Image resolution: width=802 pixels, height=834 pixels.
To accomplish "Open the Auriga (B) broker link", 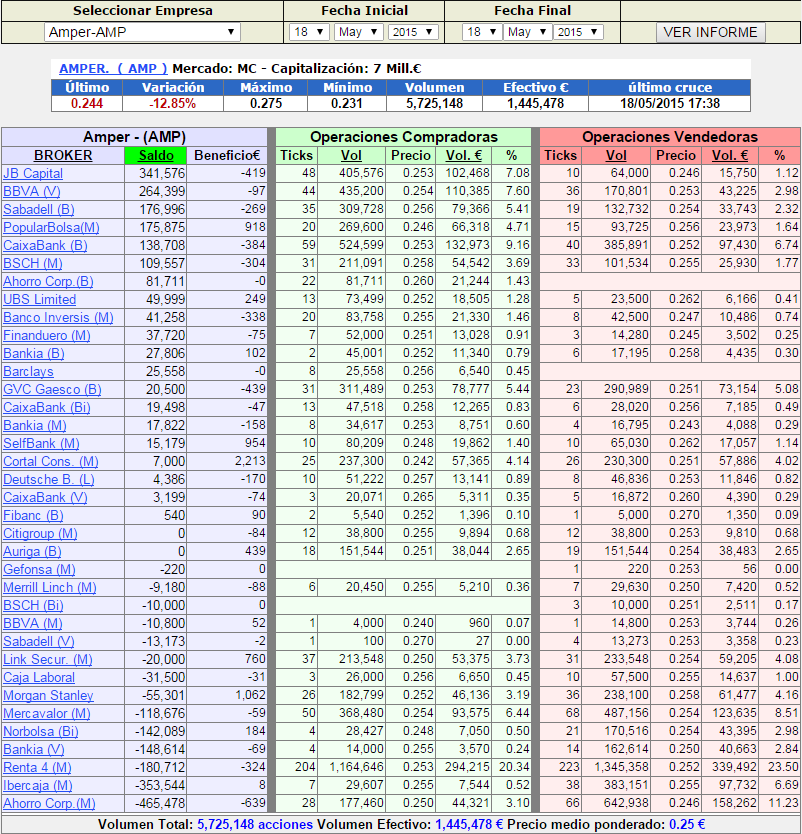I will coord(32,552).
